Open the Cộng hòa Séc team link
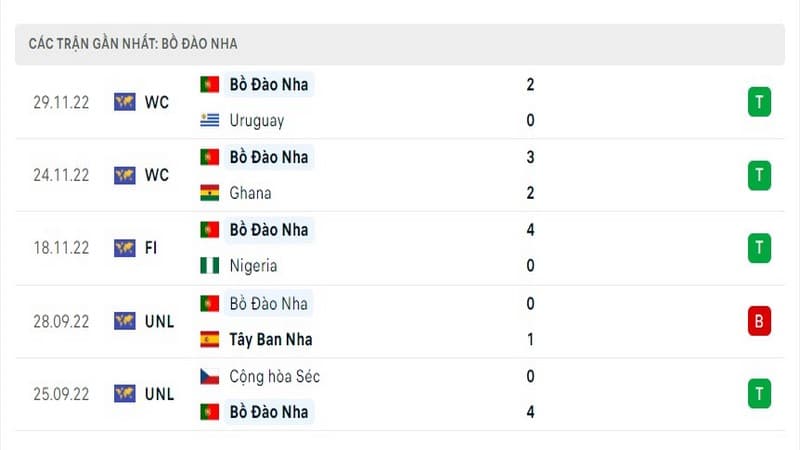The width and height of the screenshot is (800, 450). [x=274, y=377]
